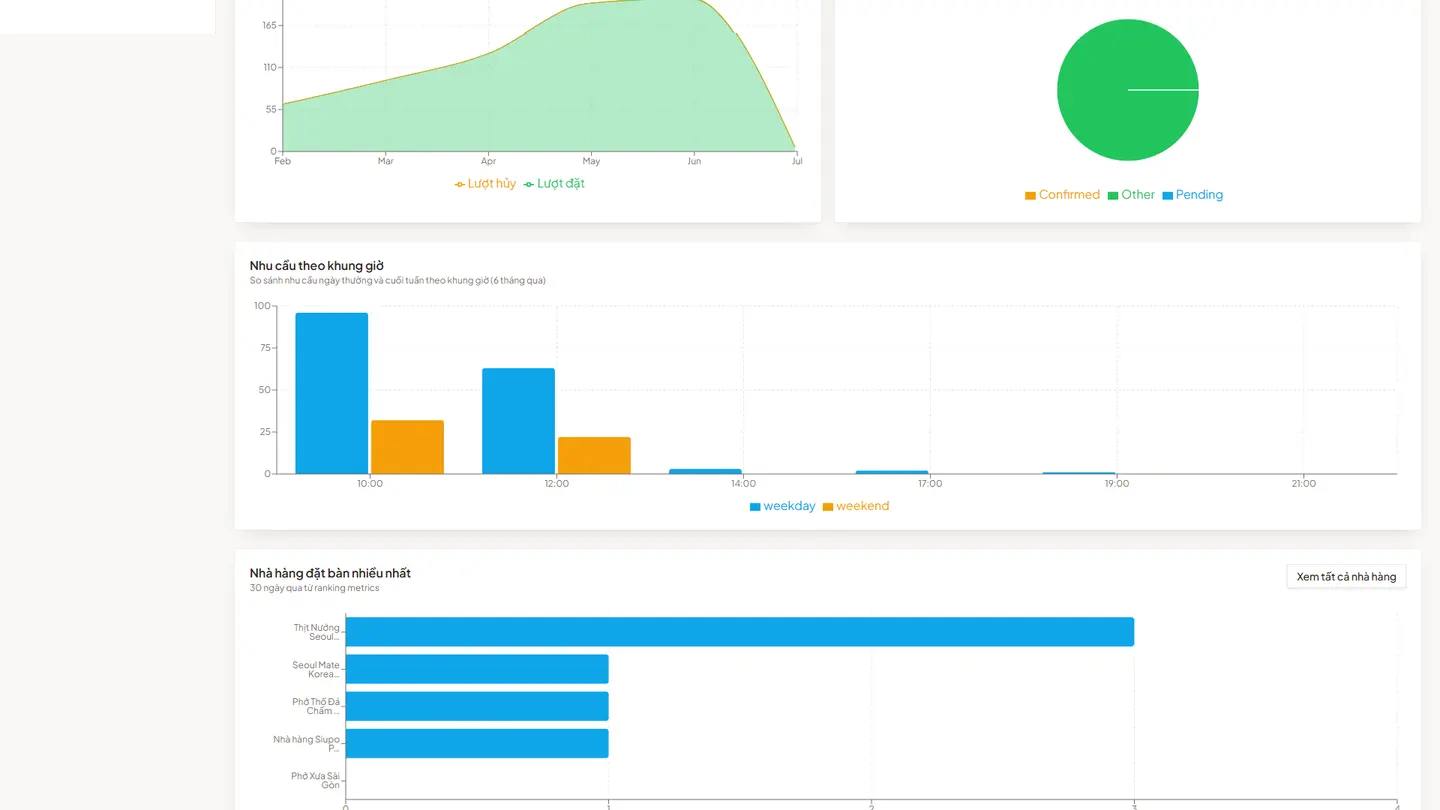Click the Seoul Mate Korea bar

pos(477,669)
